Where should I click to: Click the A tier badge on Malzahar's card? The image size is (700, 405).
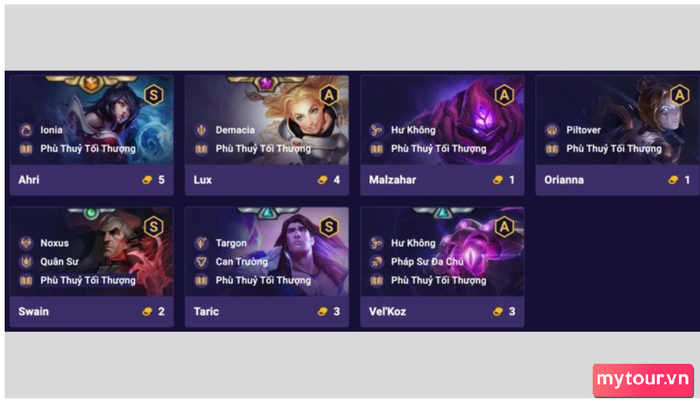(x=504, y=95)
